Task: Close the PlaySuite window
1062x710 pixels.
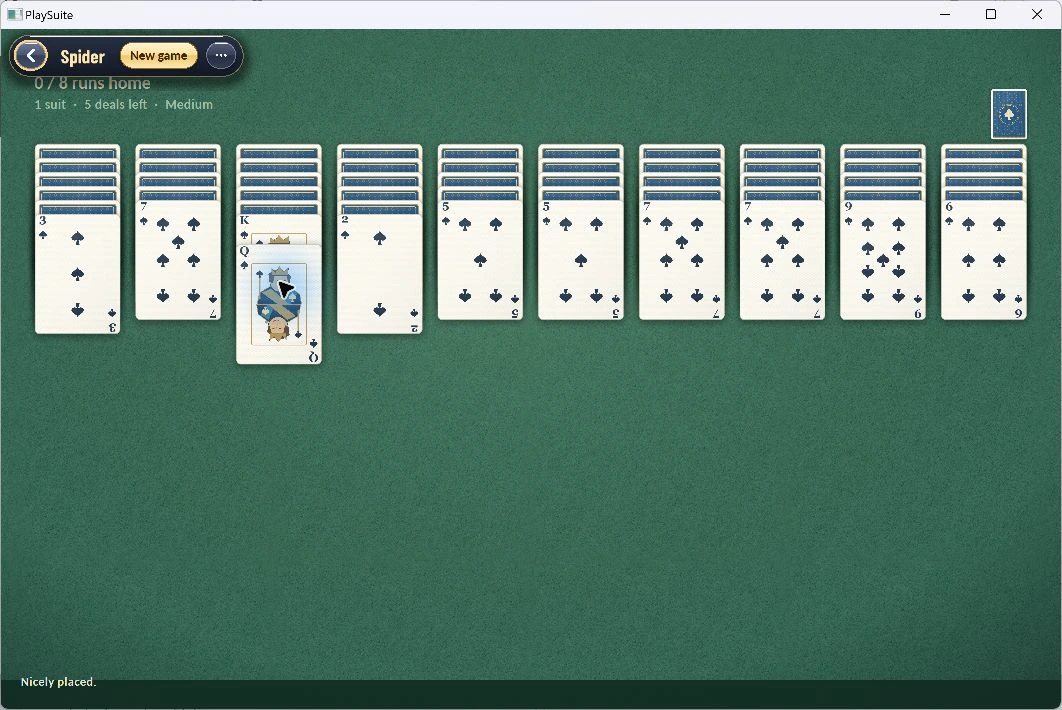Action: tap(1037, 14)
